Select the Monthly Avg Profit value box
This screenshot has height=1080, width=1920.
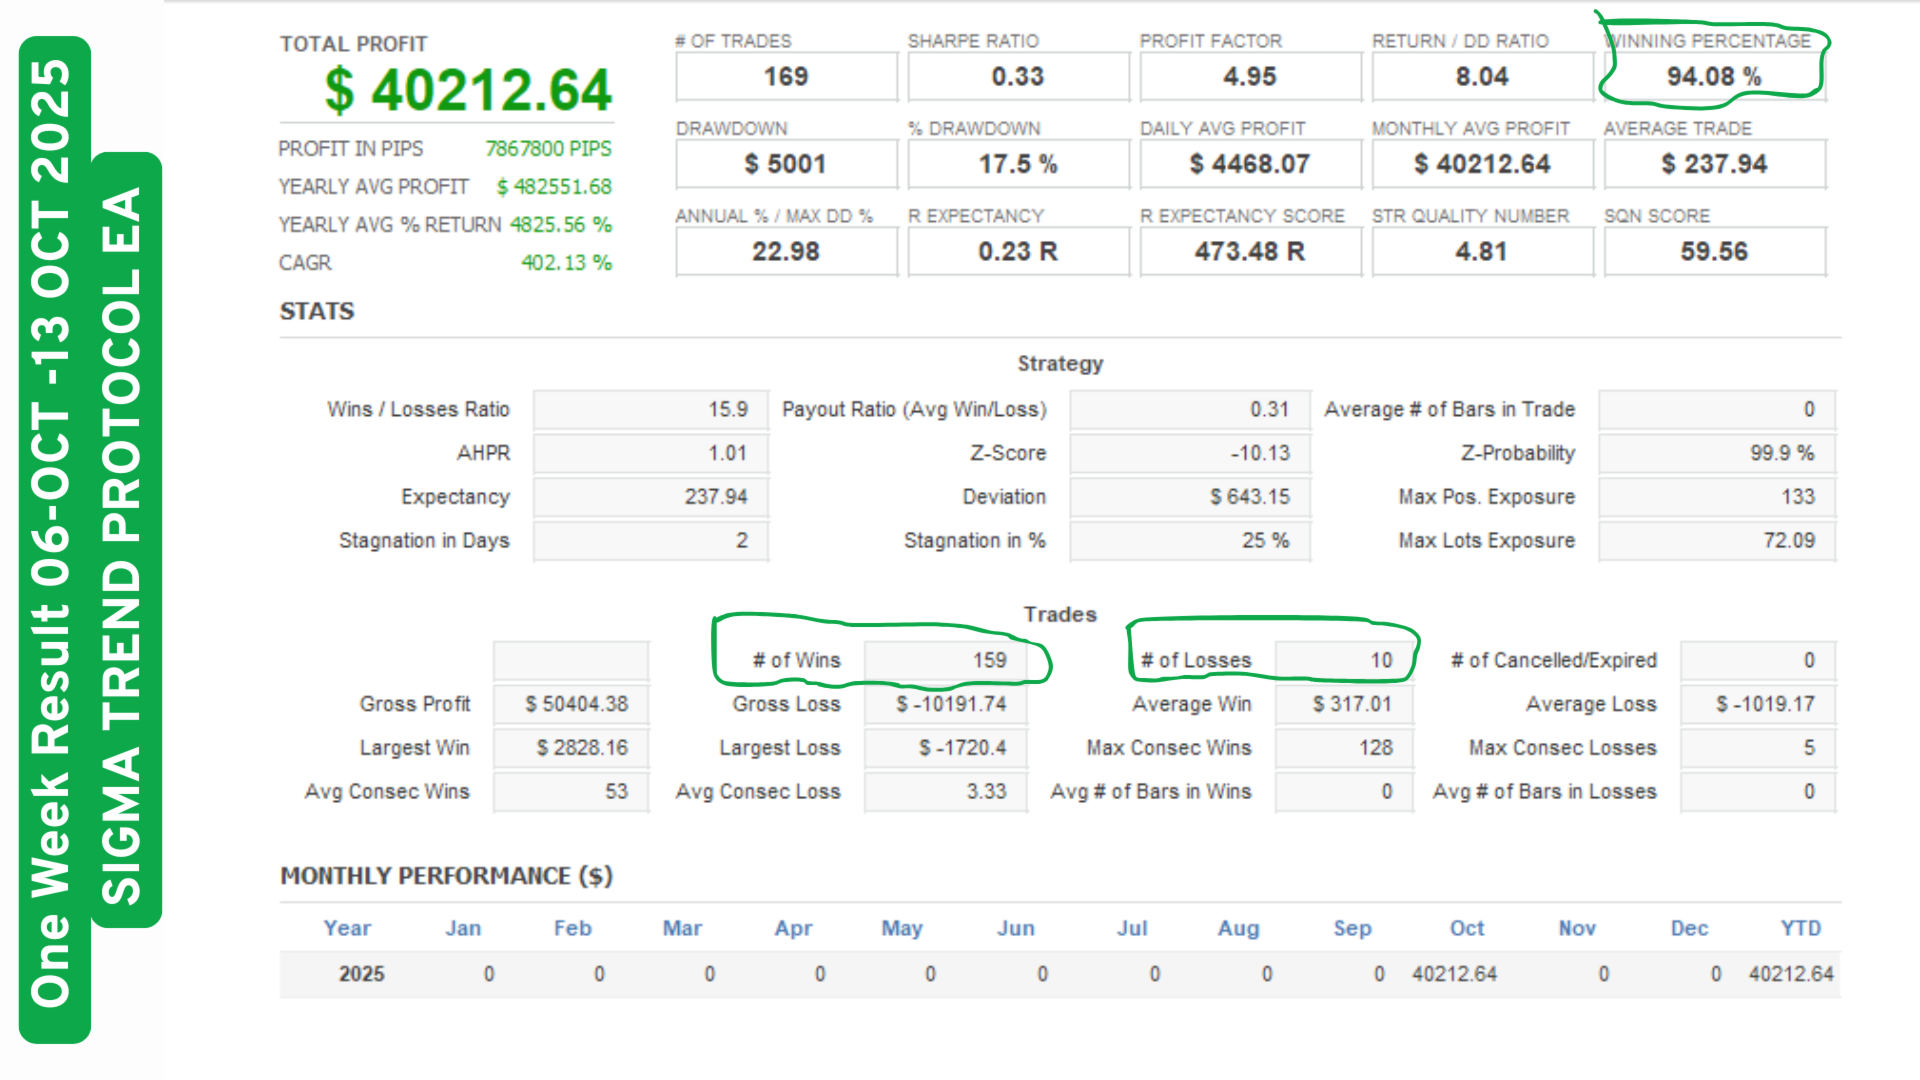[x=1482, y=164]
